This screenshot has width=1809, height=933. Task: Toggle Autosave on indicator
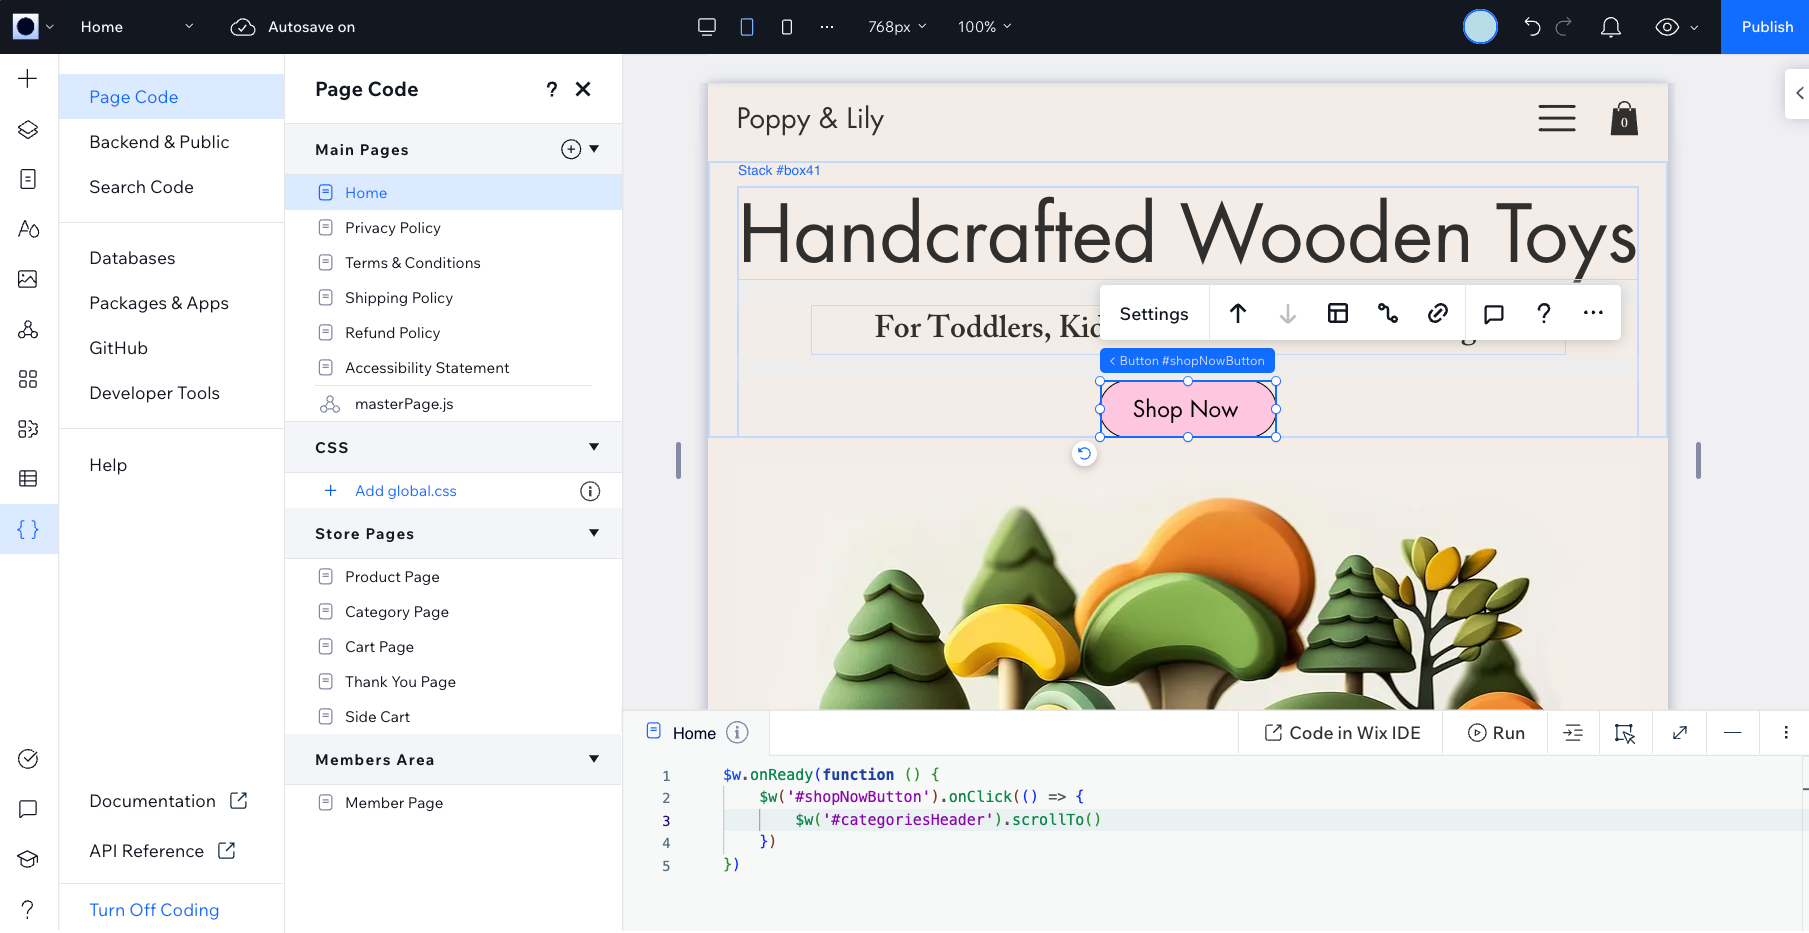click(x=293, y=27)
